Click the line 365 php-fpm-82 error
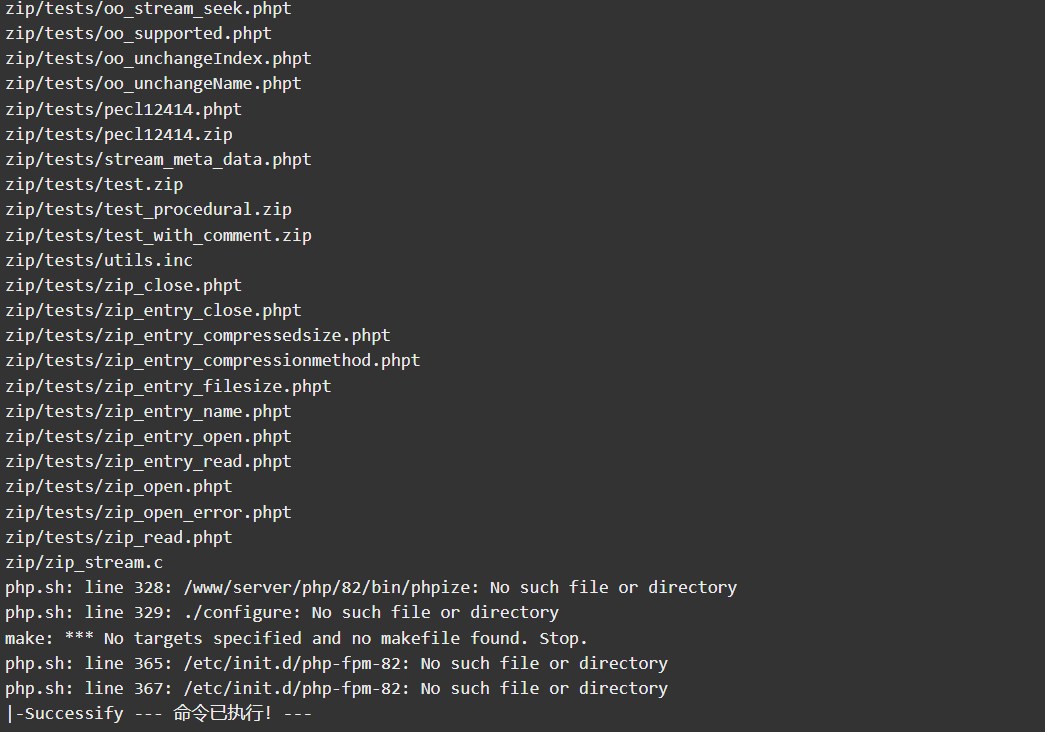The width and height of the screenshot is (1045, 732). pyautogui.click(x=336, y=664)
